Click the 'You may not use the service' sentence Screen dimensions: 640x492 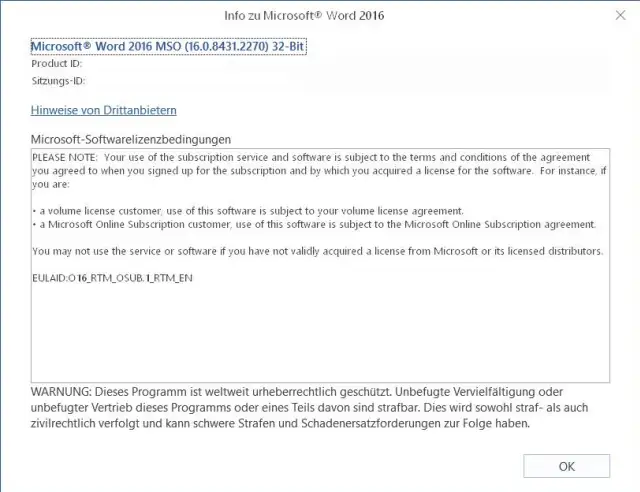coord(318,251)
